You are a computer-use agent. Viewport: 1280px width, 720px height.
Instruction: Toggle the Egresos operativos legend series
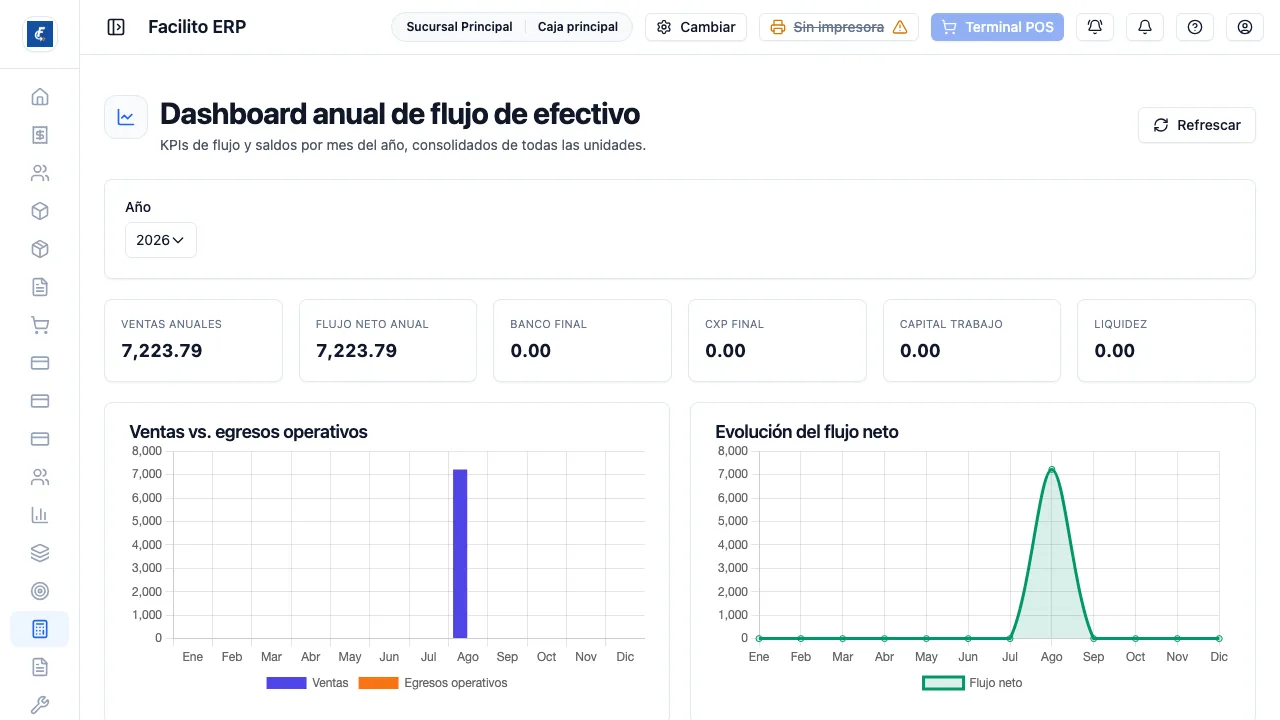[433, 683]
